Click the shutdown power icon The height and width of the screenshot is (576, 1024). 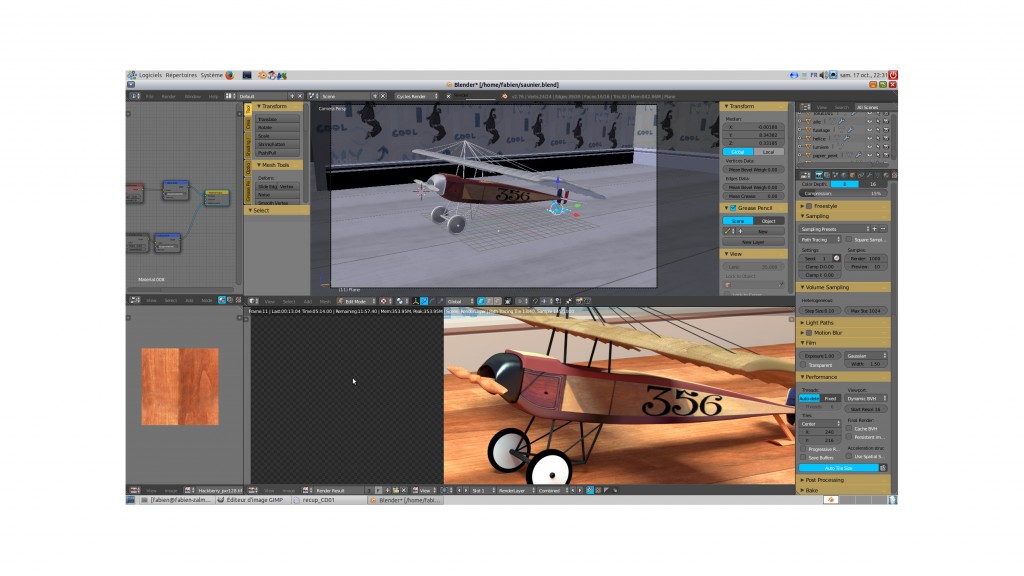[892, 75]
